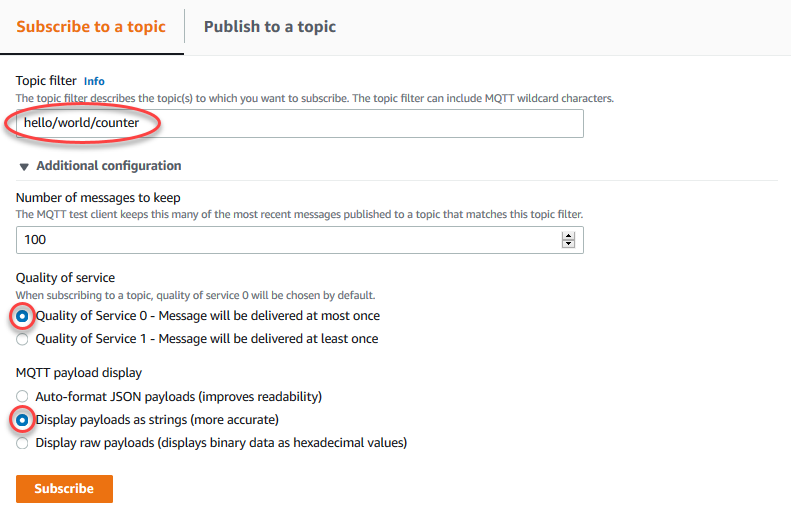Click the Quality of Service 0 label text
Image resolution: width=791 pixels, height=516 pixels.
[207, 316]
